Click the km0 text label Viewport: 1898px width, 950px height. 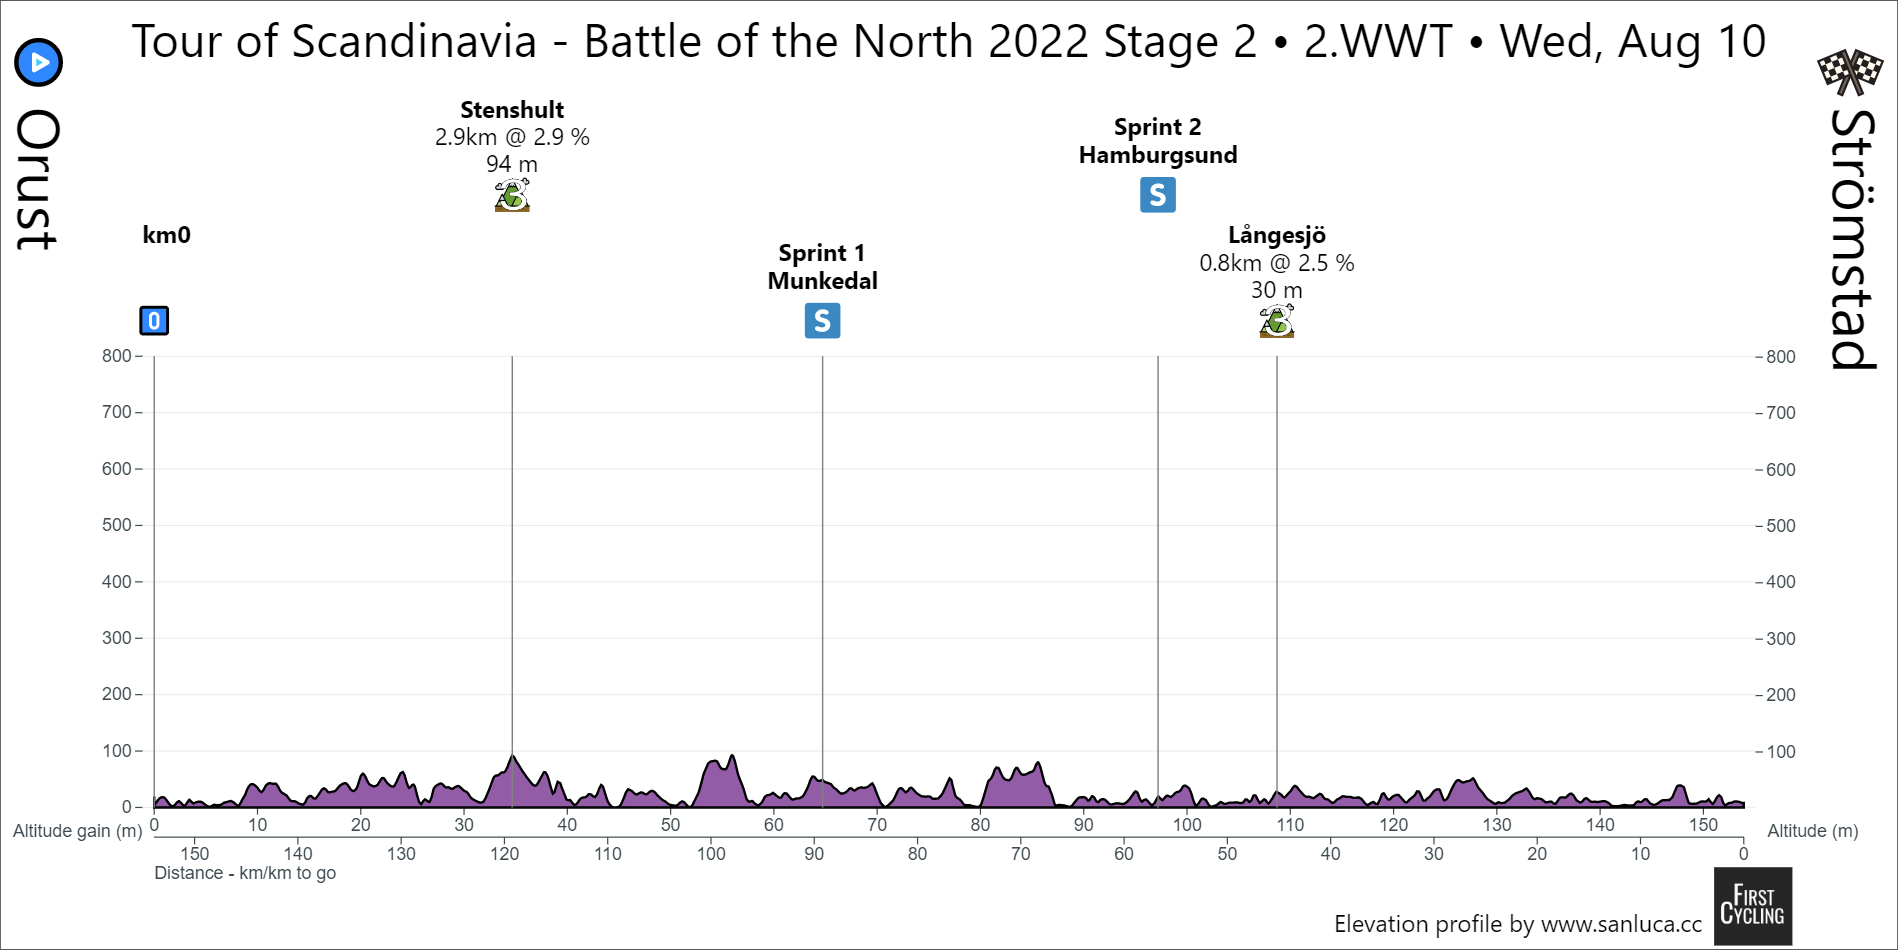(x=166, y=235)
